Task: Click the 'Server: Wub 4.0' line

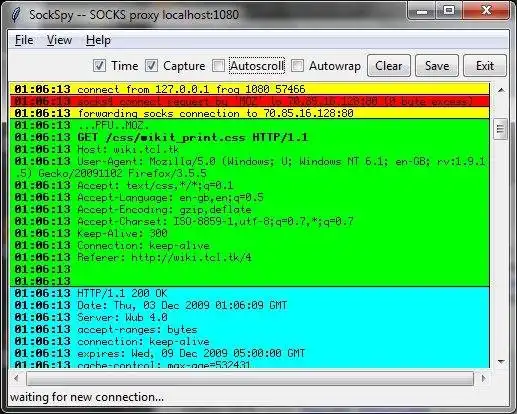Action: 250,317
